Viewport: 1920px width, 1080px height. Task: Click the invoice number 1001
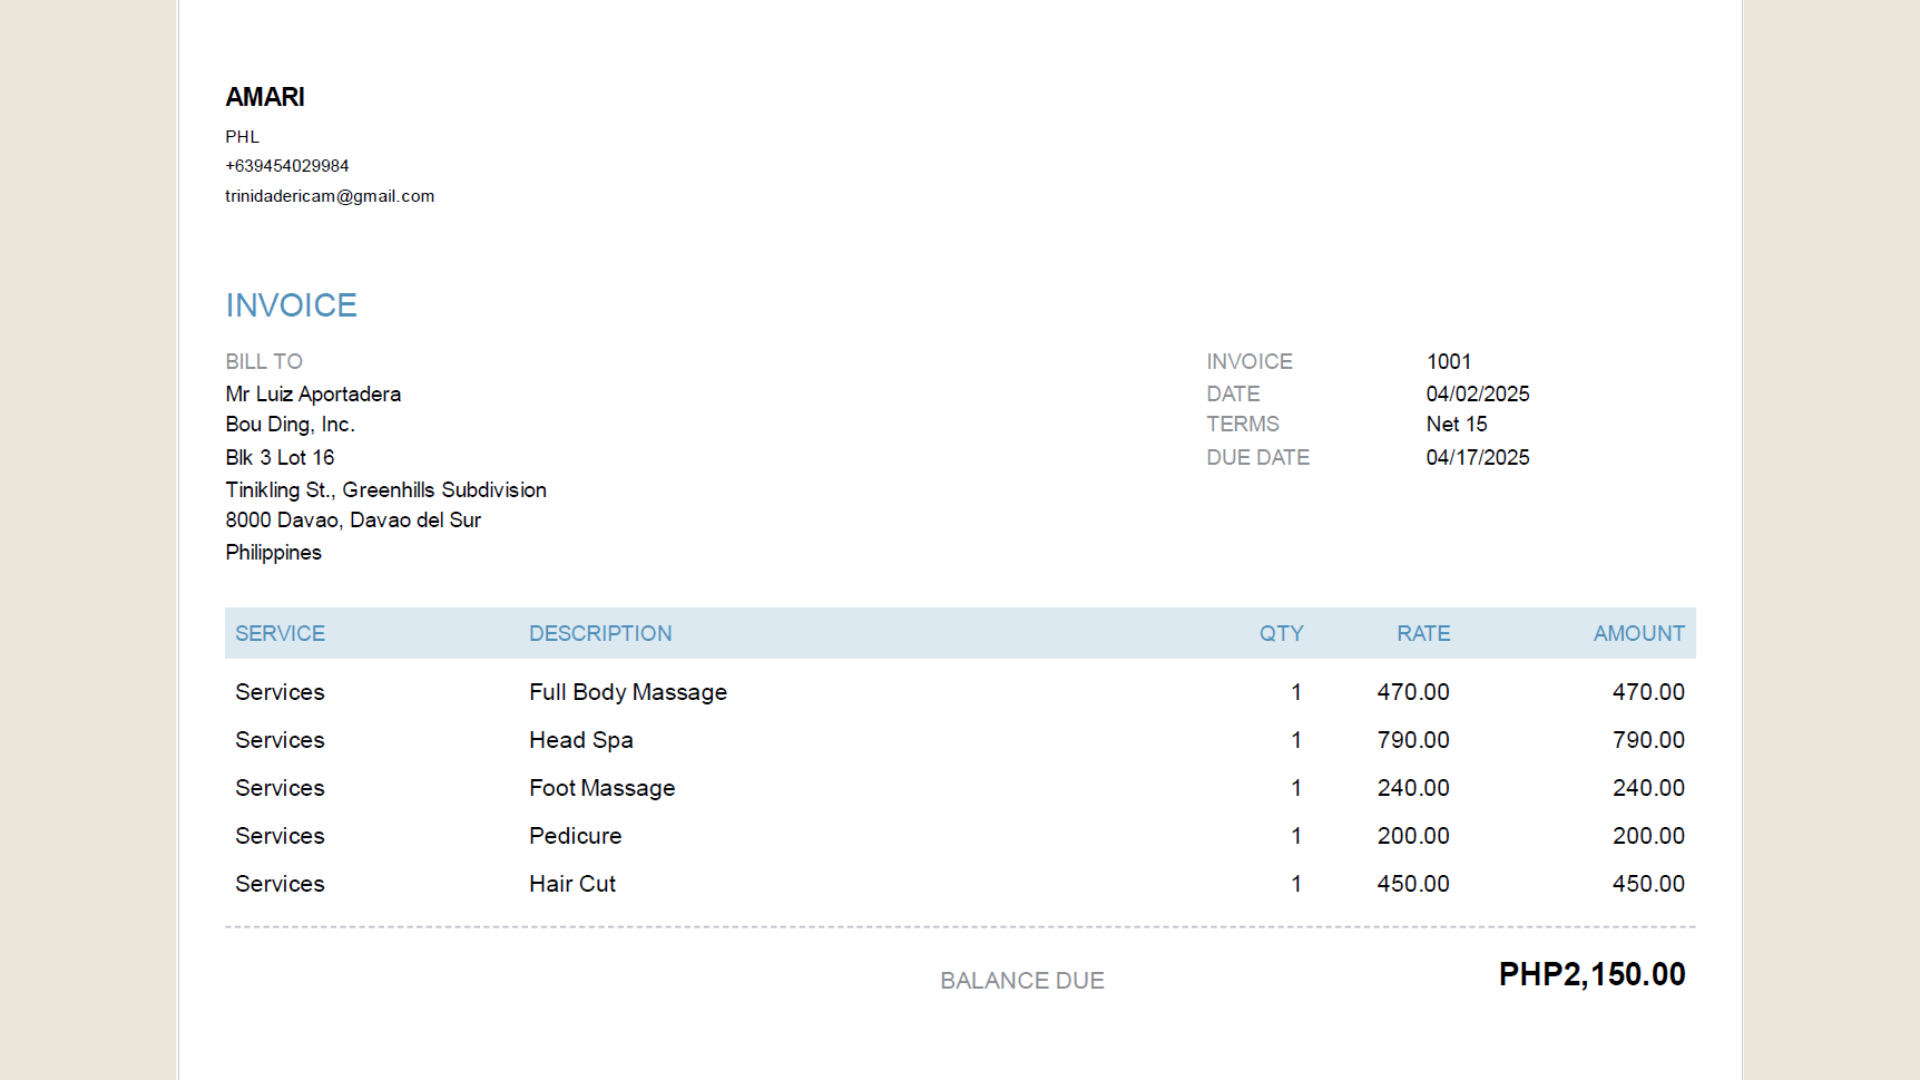point(1449,361)
